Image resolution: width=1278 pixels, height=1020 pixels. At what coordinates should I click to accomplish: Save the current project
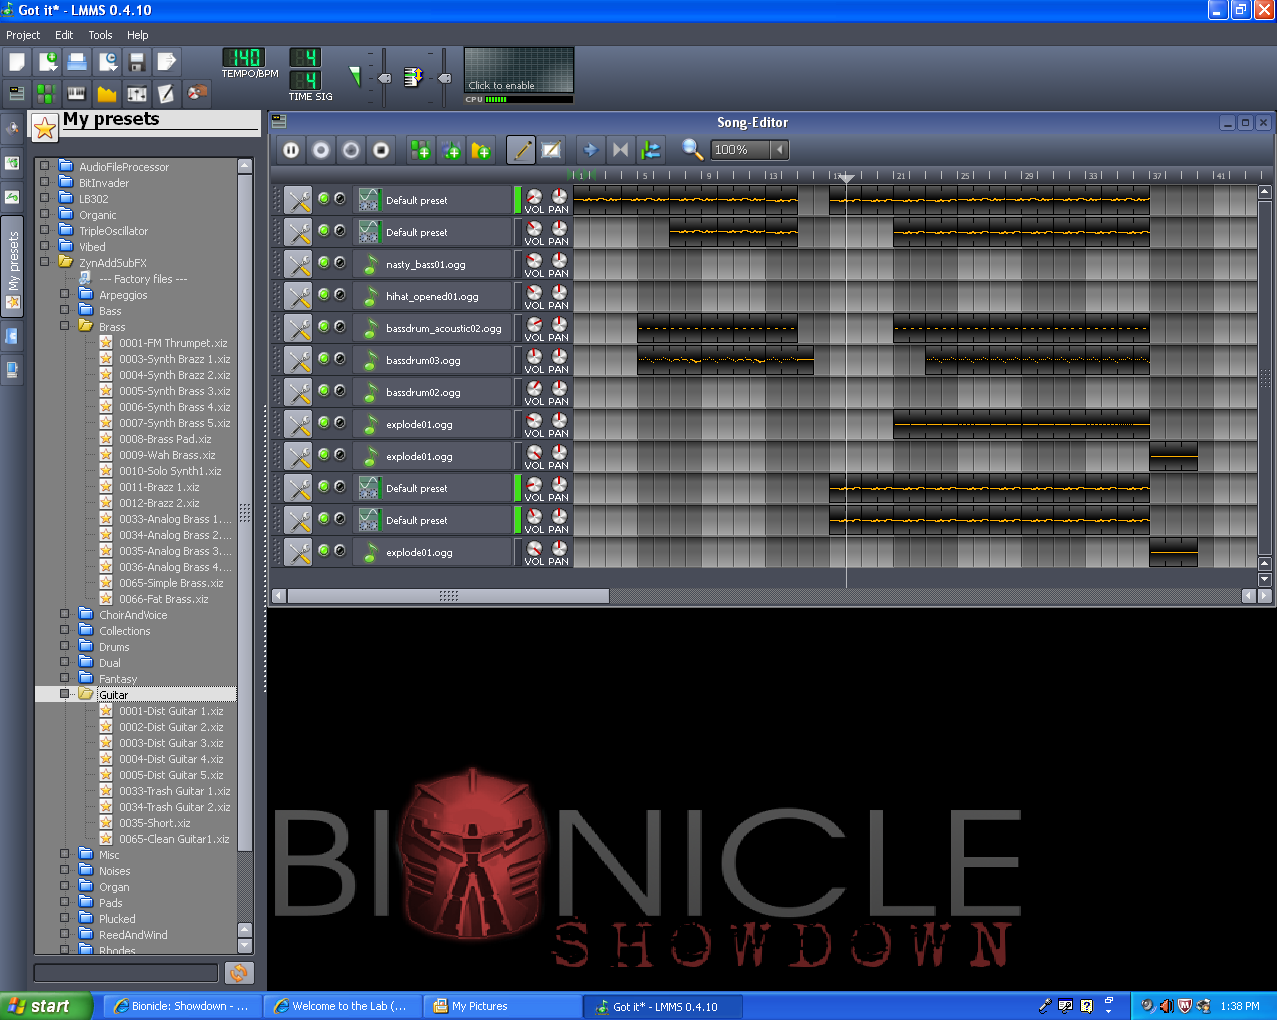pyautogui.click(x=137, y=62)
